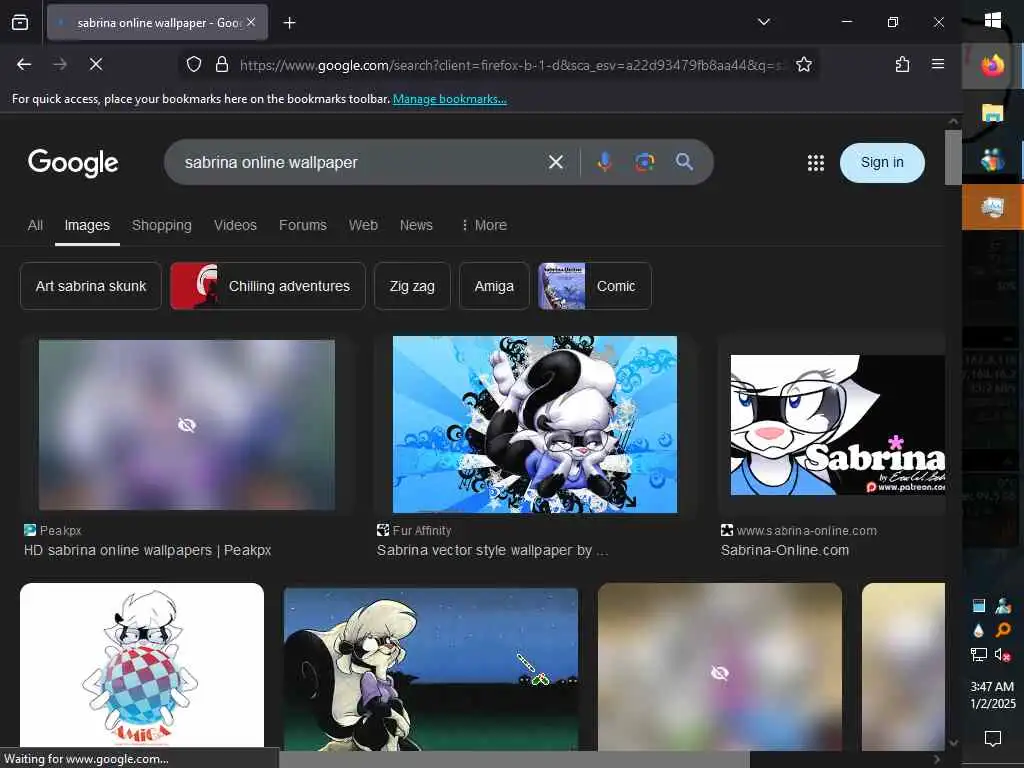Image resolution: width=1024 pixels, height=768 pixels.
Task: Open Firefox View icon in the tab bar
Action: click(20, 23)
